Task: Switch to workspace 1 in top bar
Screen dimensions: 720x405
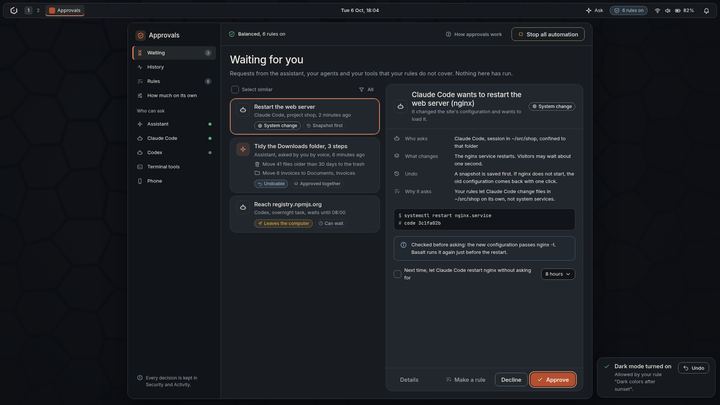Action: 28,10
